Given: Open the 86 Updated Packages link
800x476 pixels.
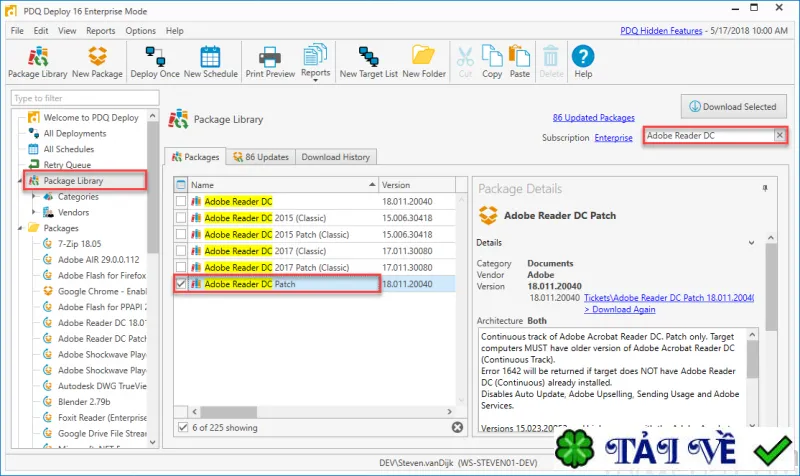Looking at the screenshot, I should pyautogui.click(x=593, y=118).
